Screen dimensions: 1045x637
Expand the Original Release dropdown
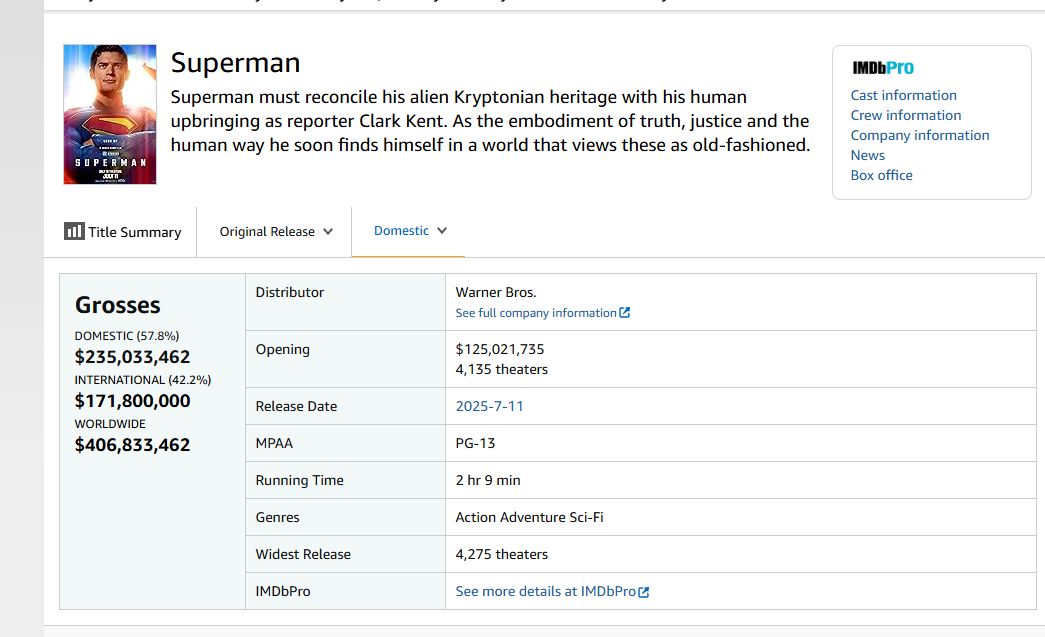click(x=276, y=232)
